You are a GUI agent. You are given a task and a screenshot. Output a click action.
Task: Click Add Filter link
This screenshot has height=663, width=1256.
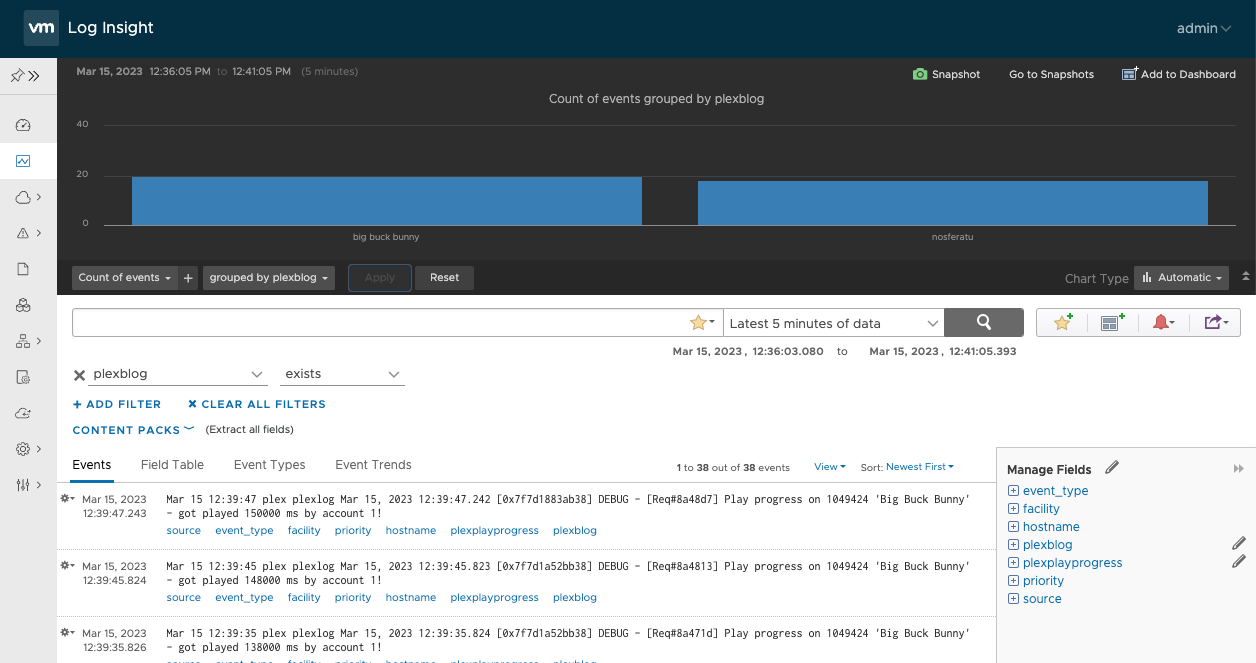(117, 404)
